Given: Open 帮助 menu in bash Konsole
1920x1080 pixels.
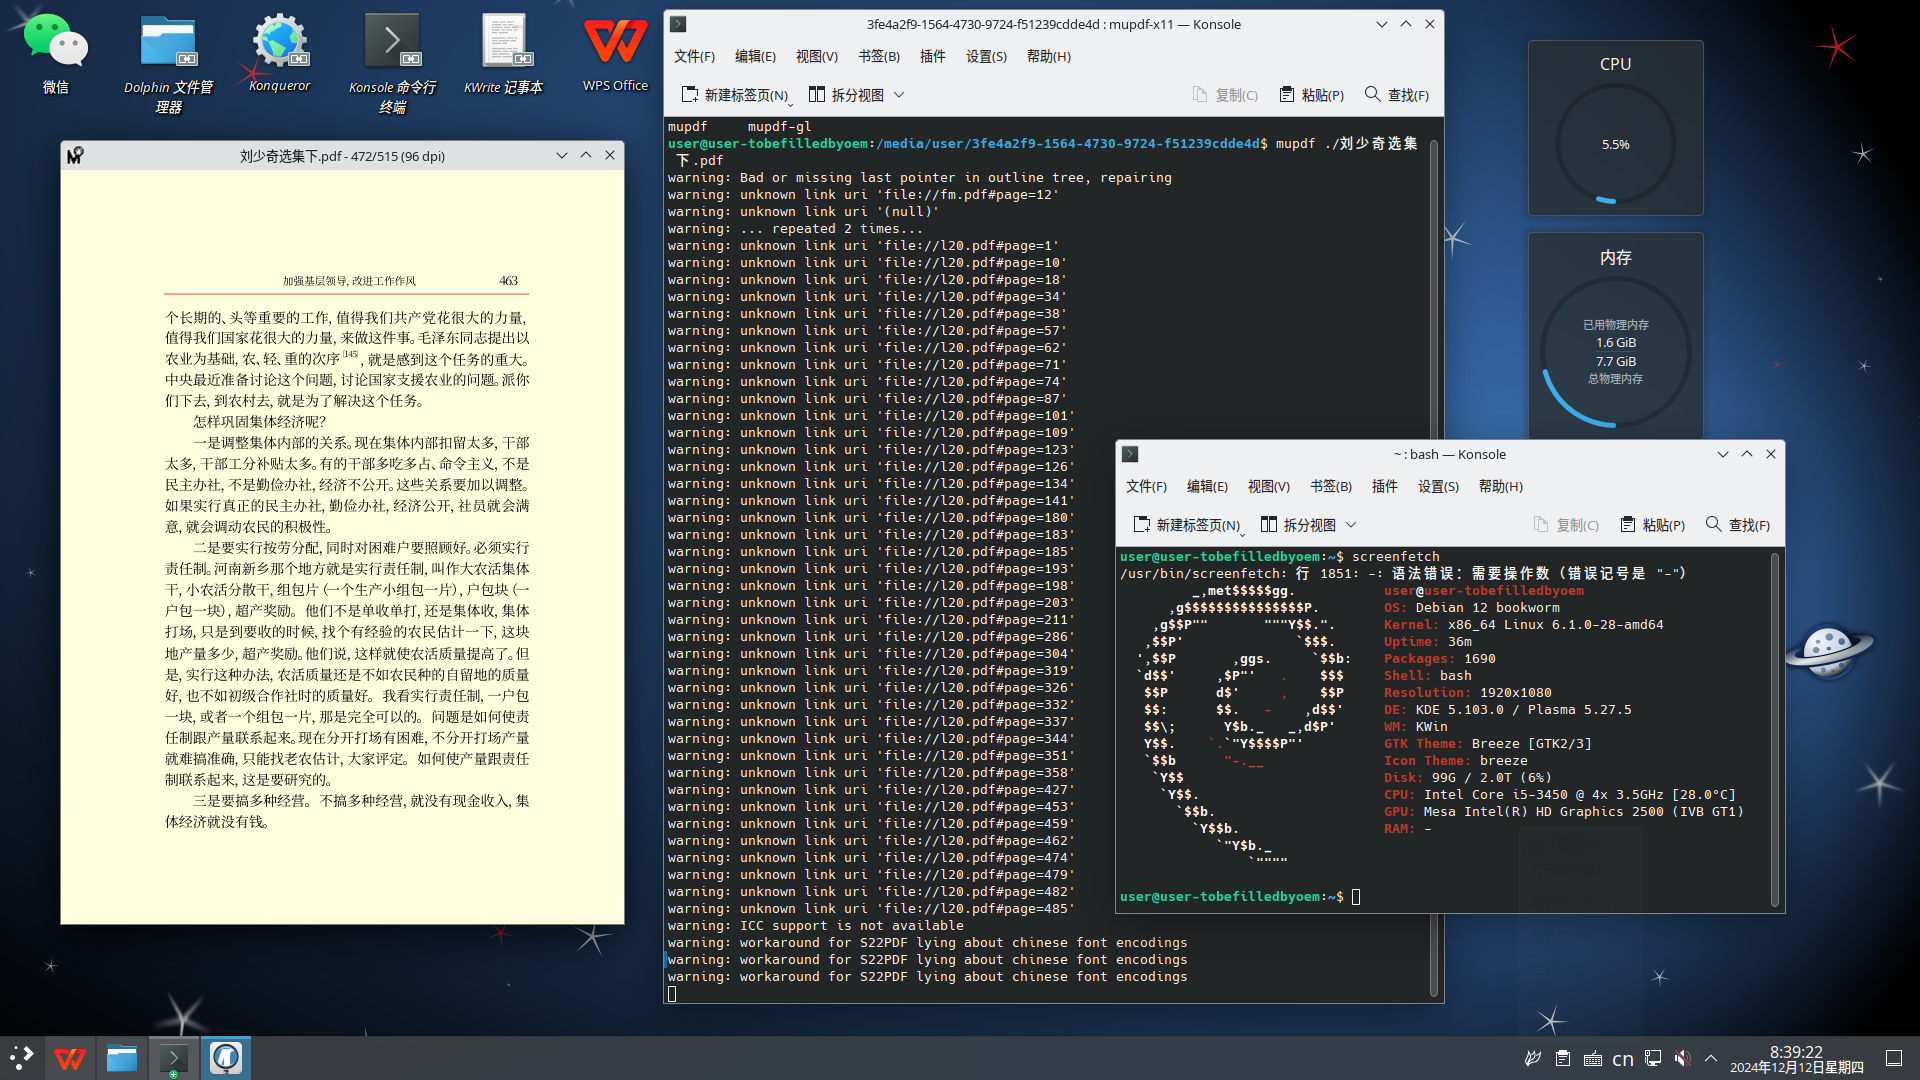Looking at the screenshot, I should 1500,487.
